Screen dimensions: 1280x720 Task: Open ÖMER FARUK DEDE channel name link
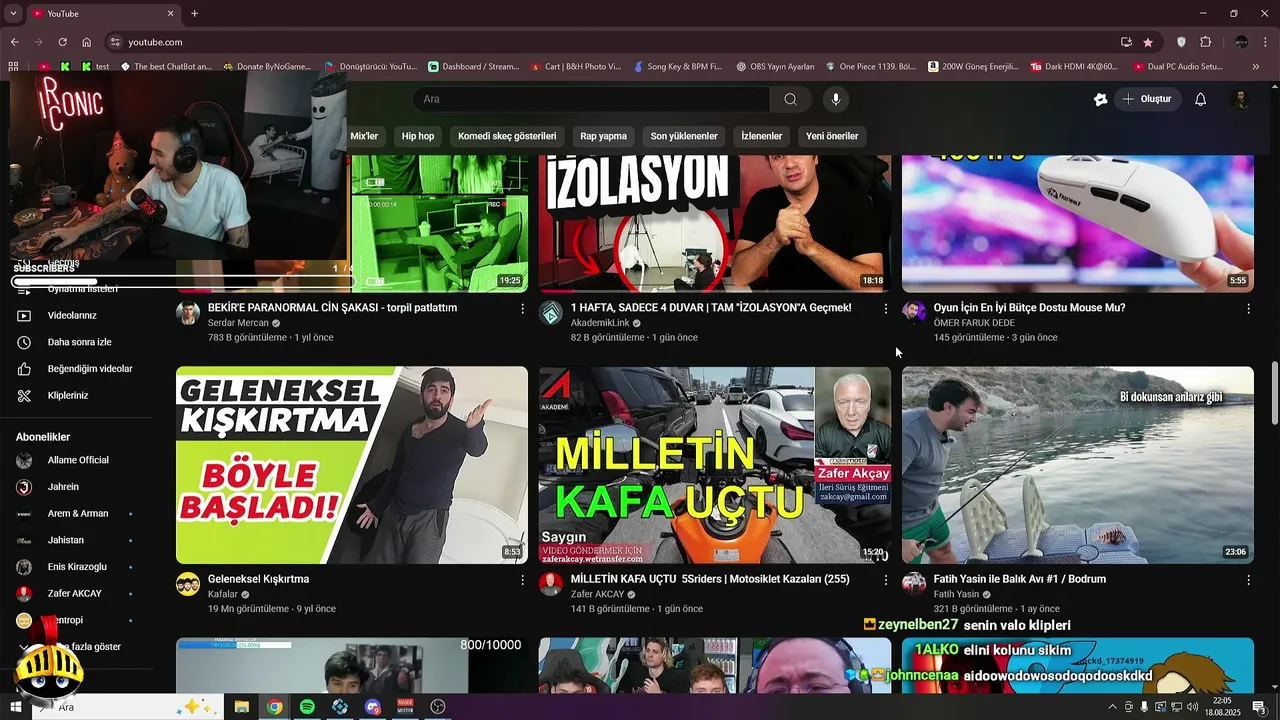974,323
